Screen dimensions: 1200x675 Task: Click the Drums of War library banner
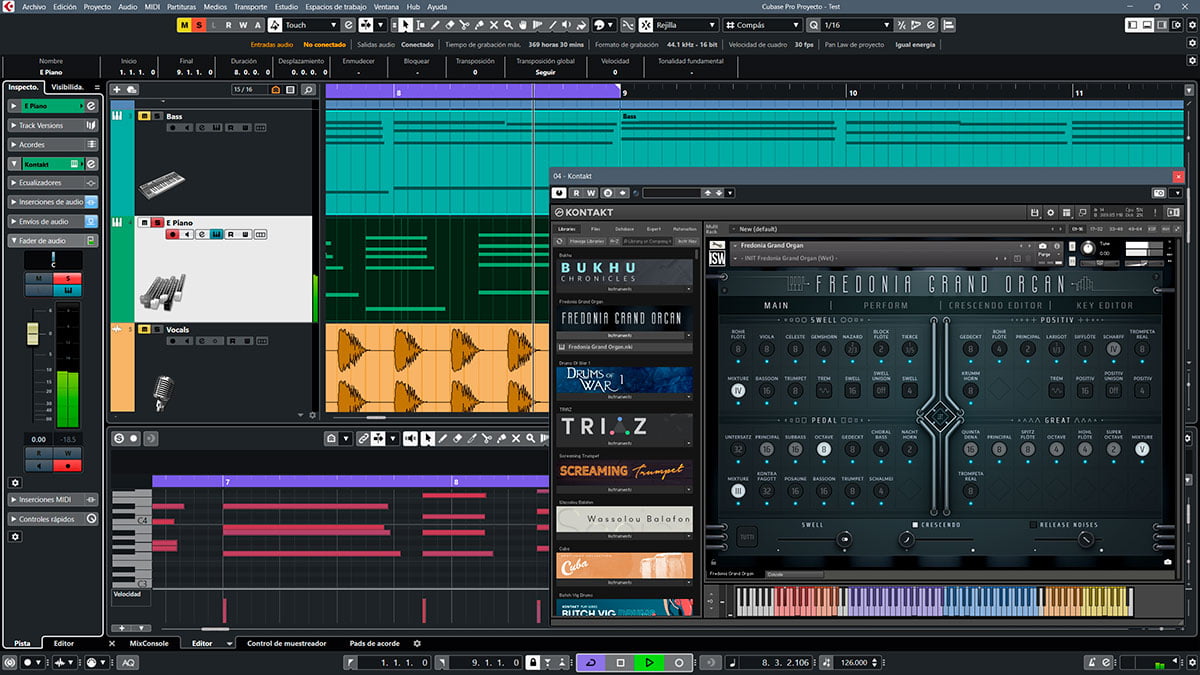tap(625, 380)
